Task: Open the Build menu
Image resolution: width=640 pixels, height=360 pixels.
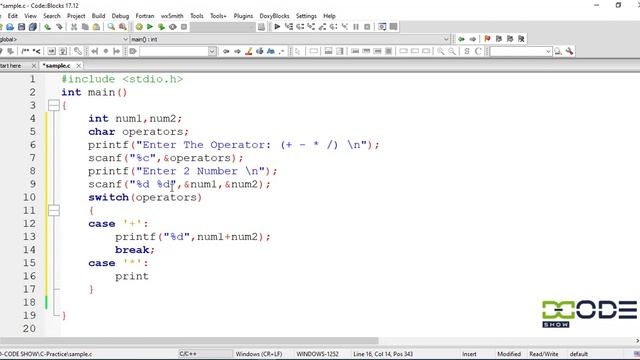Action: 98,16
